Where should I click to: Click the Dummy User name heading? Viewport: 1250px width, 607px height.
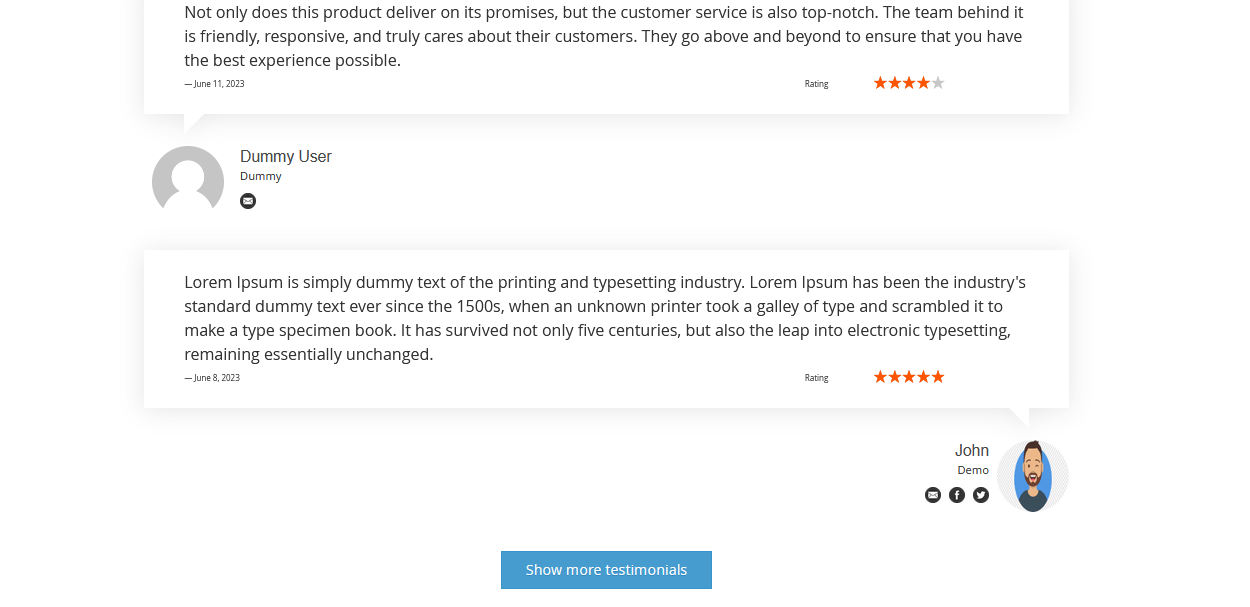[x=285, y=157]
